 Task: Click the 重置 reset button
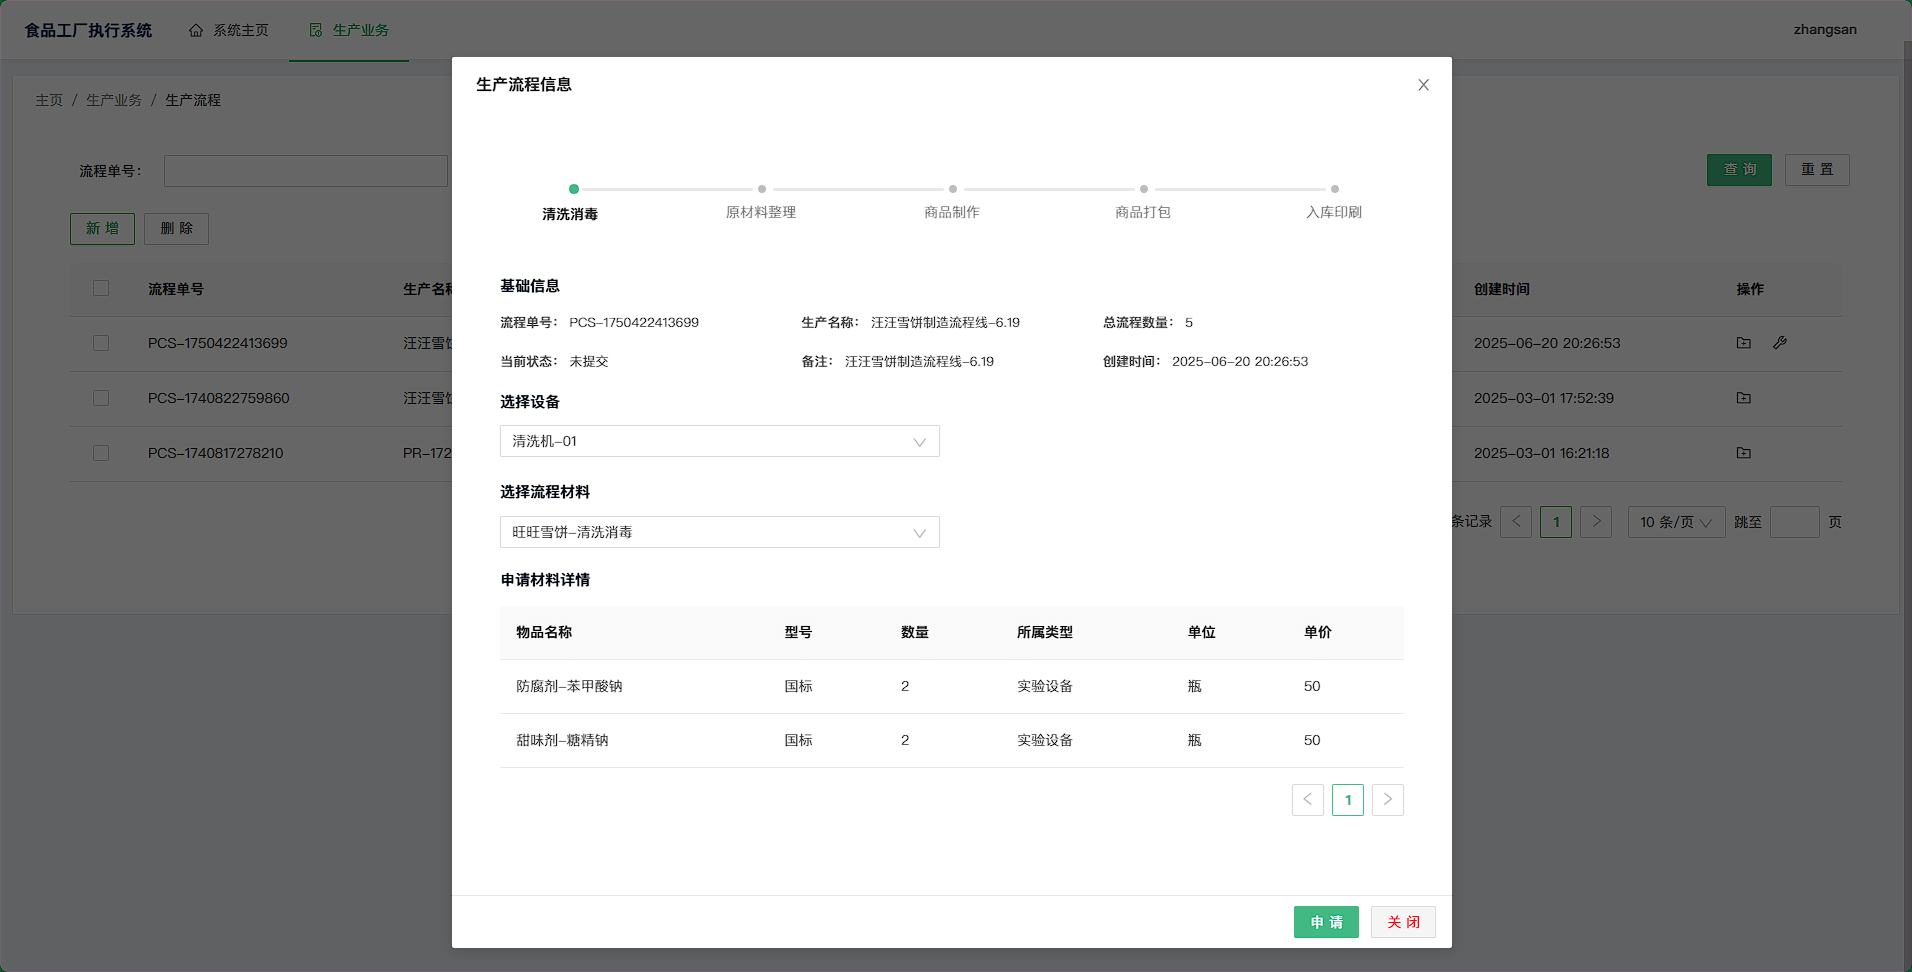(x=1817, y=170)
